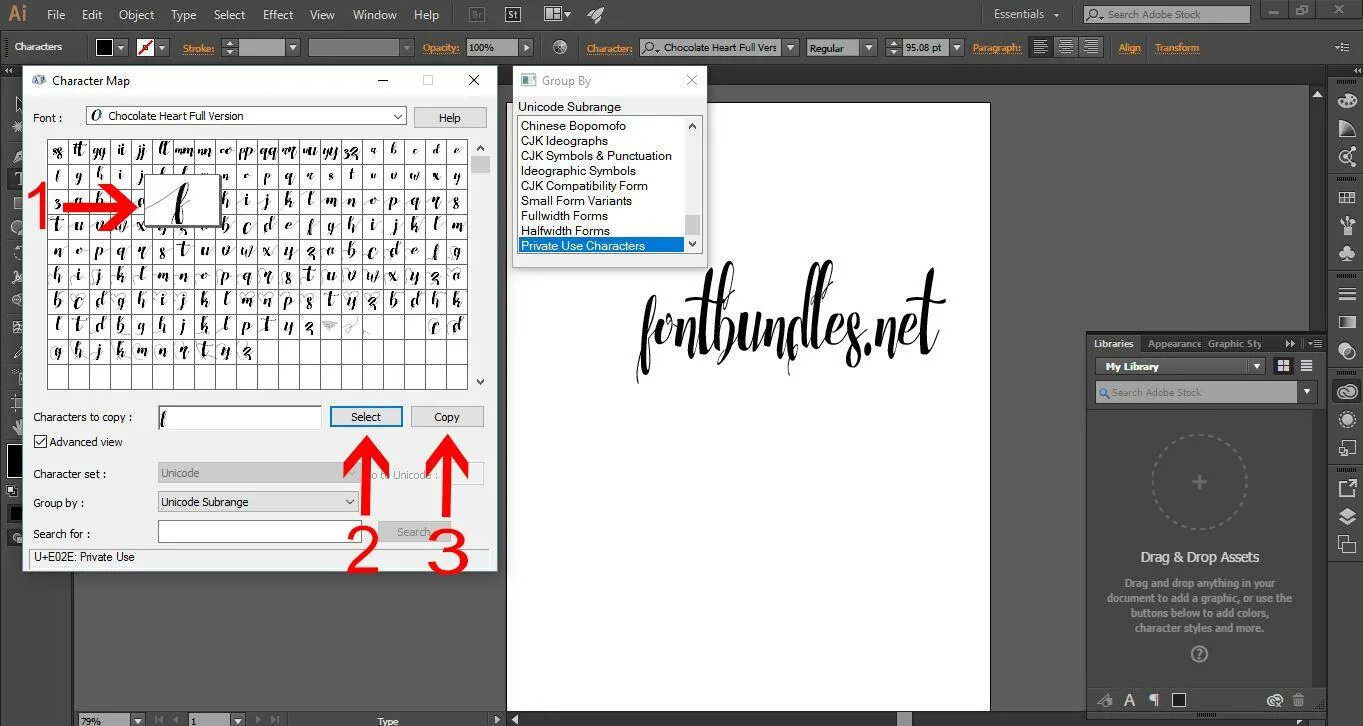Open the font size 95.08 pt dropdown
Viewport: 1363px width, 726px height.
pos(957,48)
